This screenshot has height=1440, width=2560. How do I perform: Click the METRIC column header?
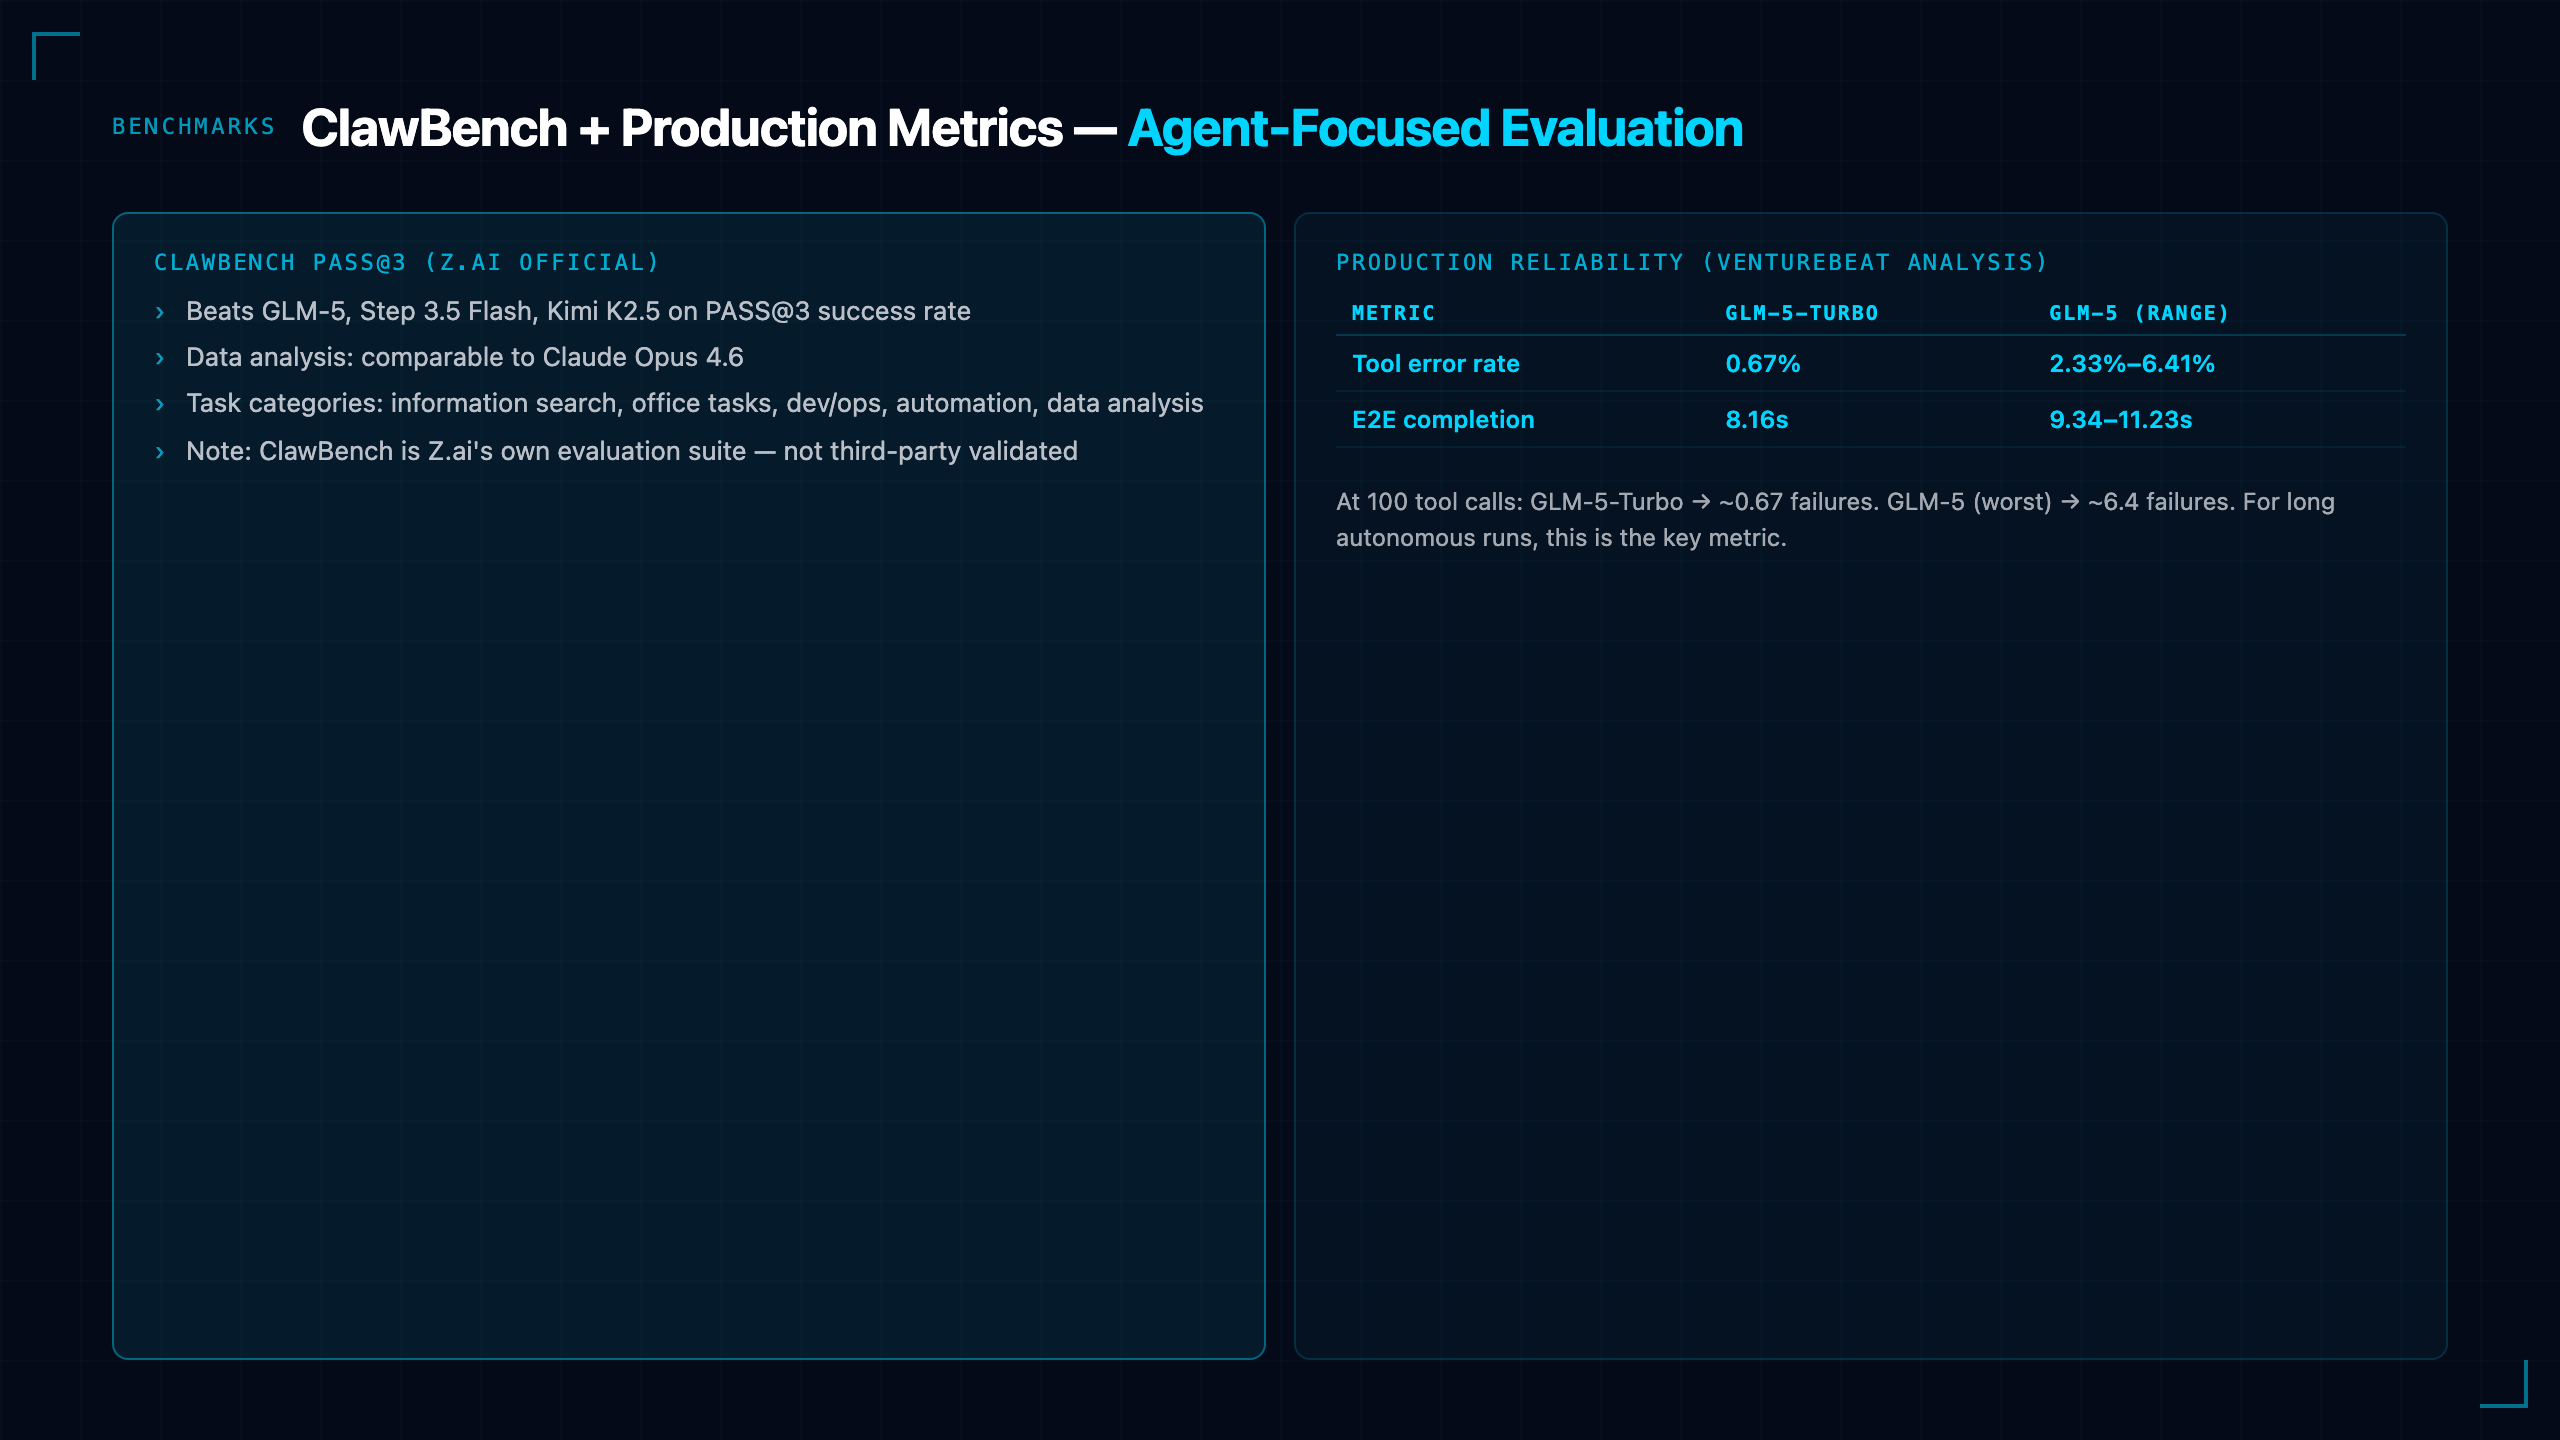[1393, 313]
